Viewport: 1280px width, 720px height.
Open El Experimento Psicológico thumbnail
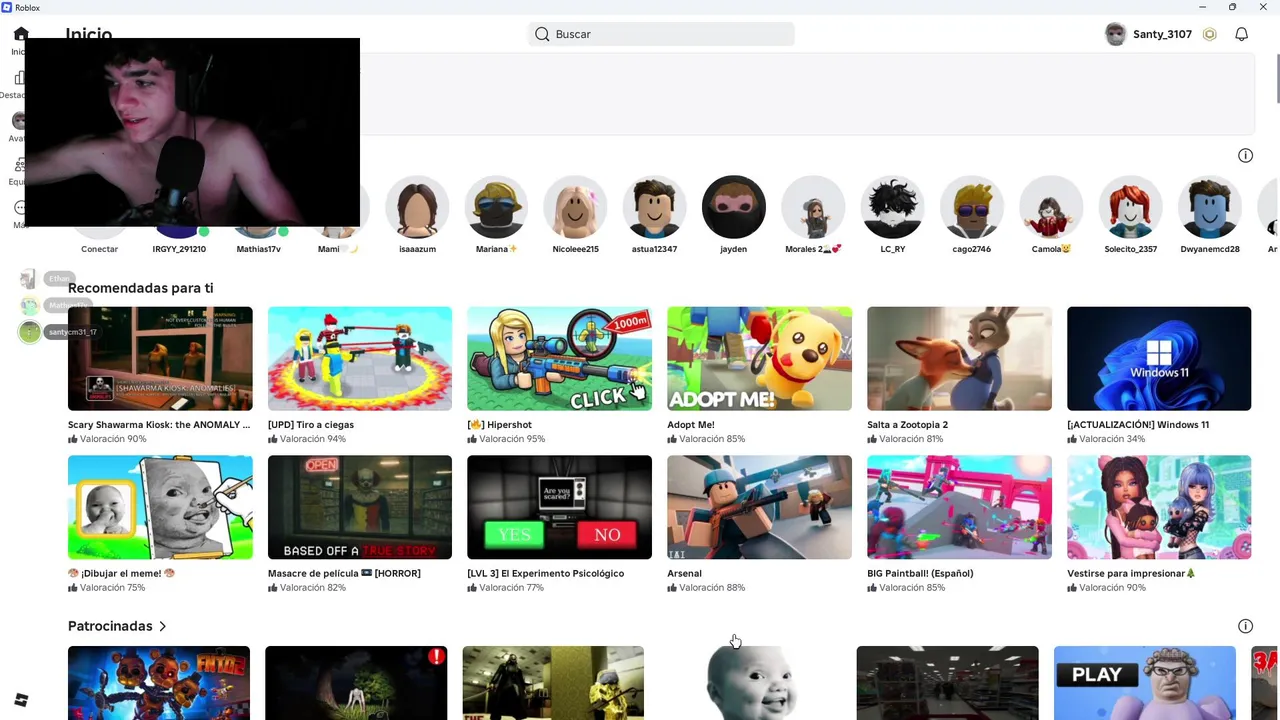pos(559,507)
